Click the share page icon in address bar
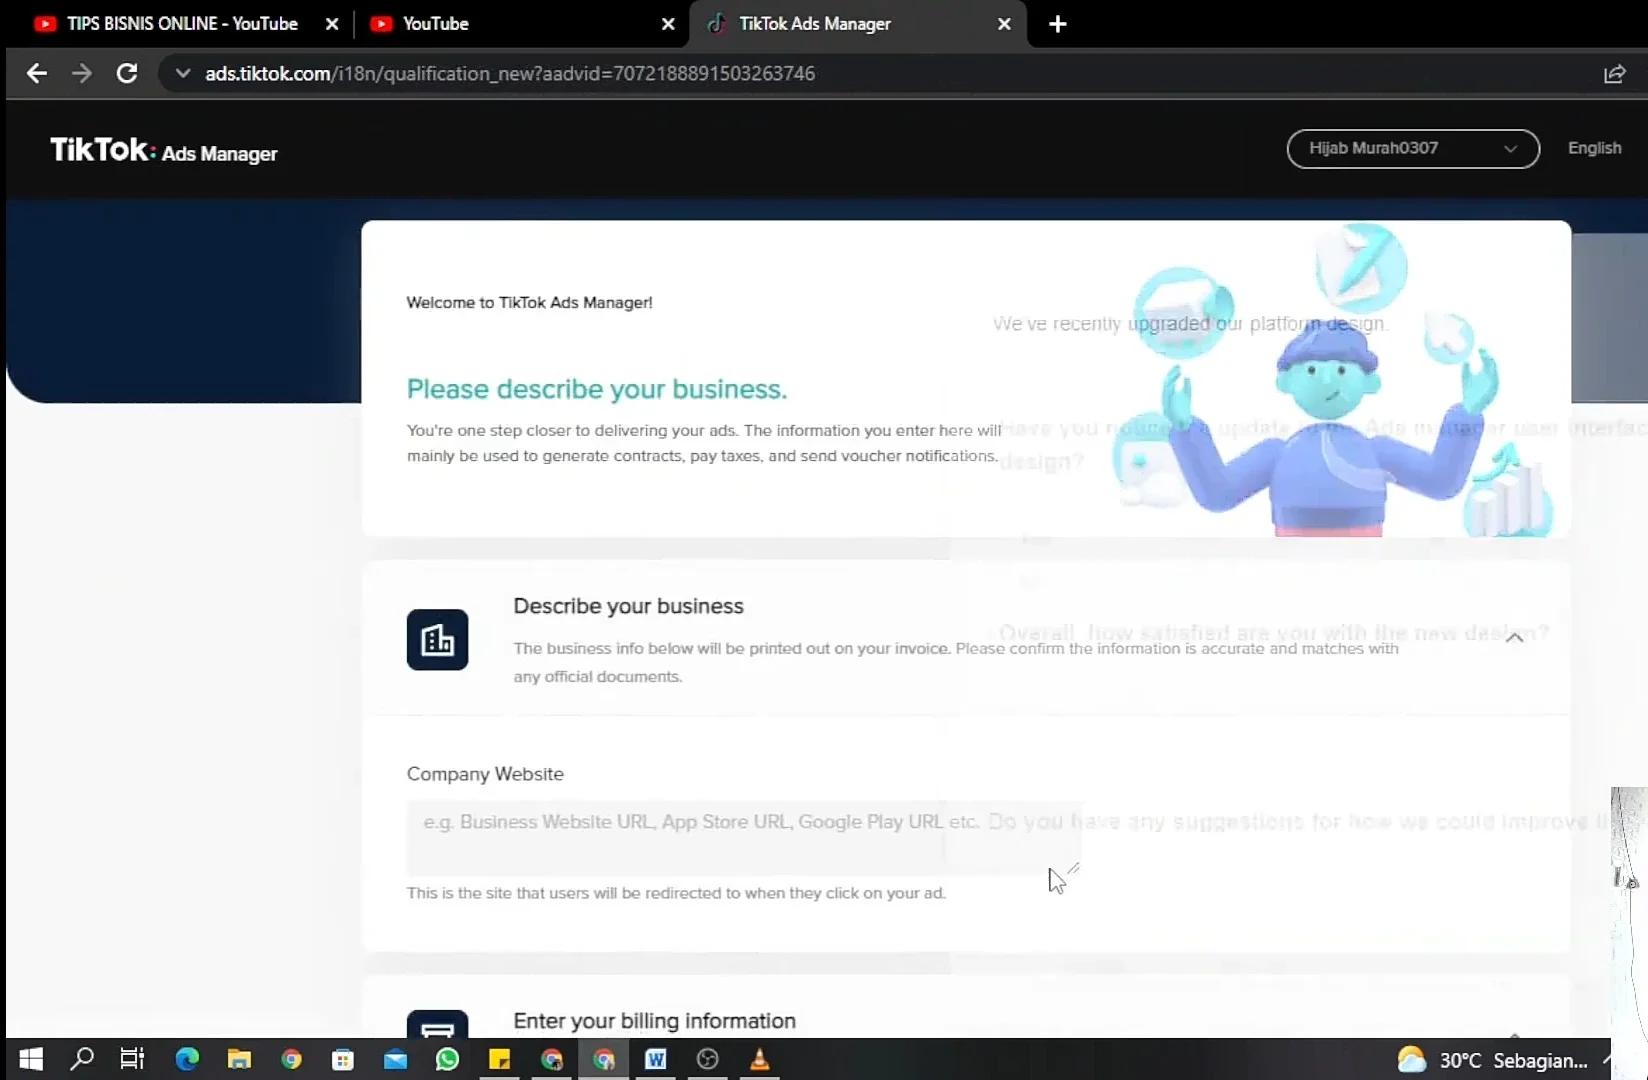Viewport: 1648px width, 1080px height. (x=1614, y=74)
